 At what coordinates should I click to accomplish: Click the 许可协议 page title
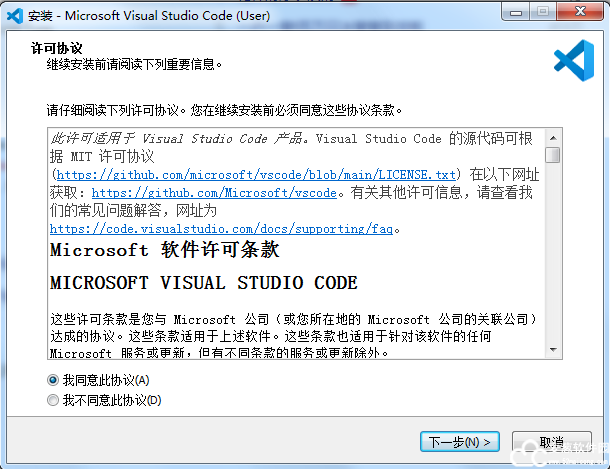pyautogui.click(x=57, y=48)
